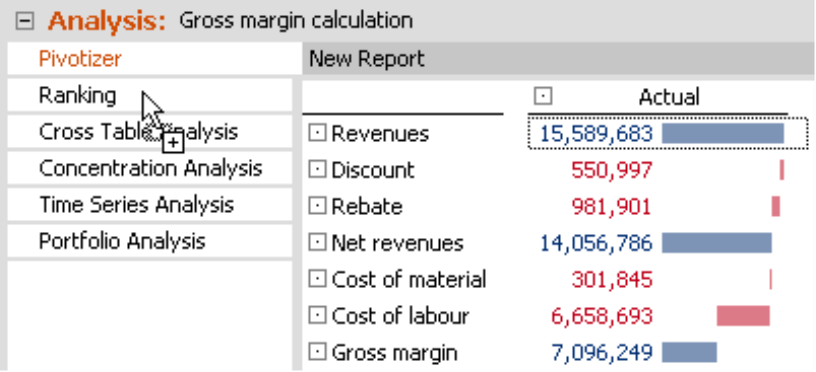Click the Cost of labour red bar
Screen dimensions: 816x372
743,316
